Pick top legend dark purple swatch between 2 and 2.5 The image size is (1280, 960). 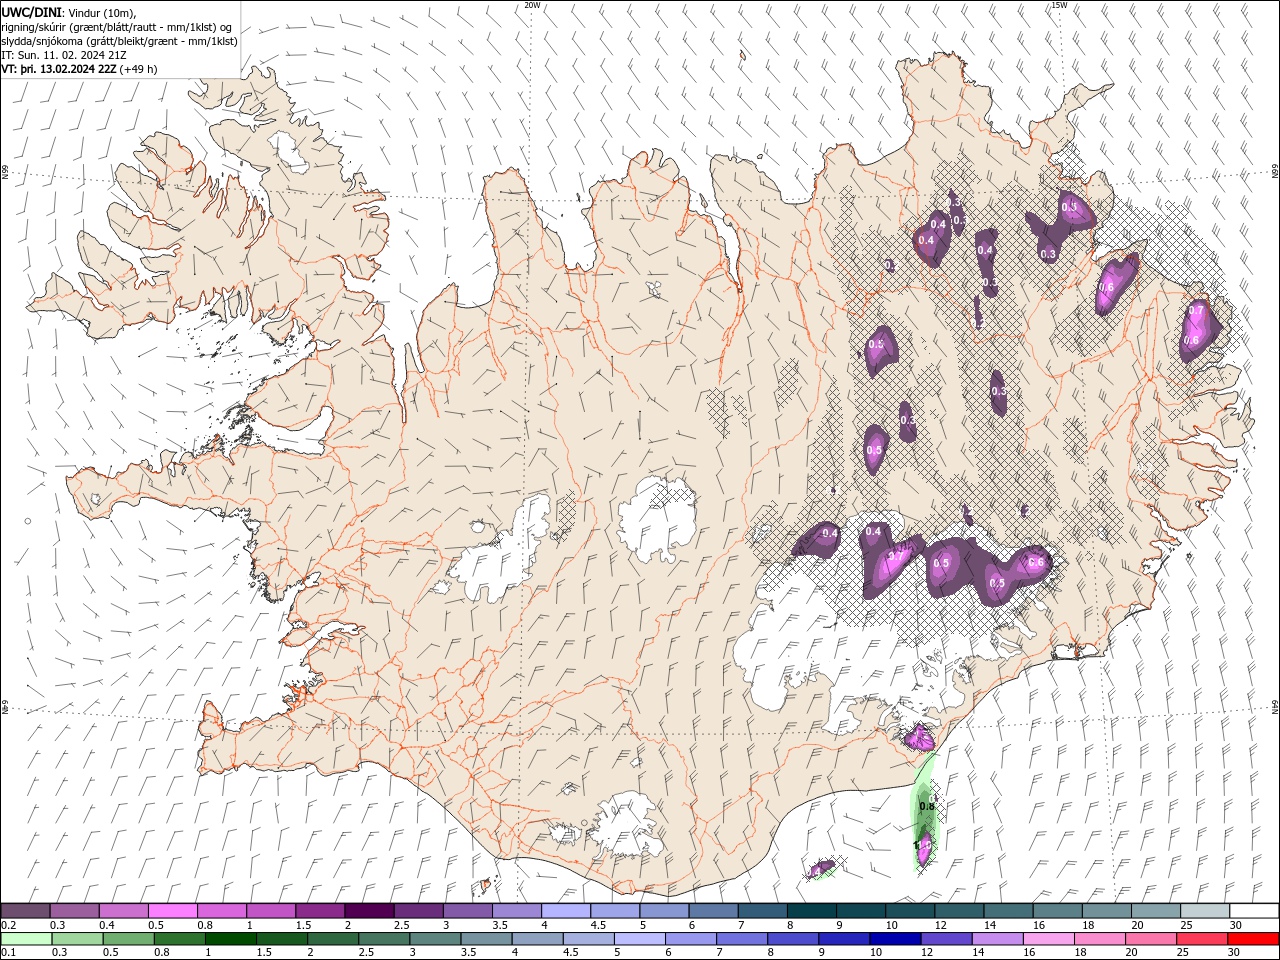tap(369, 911)
